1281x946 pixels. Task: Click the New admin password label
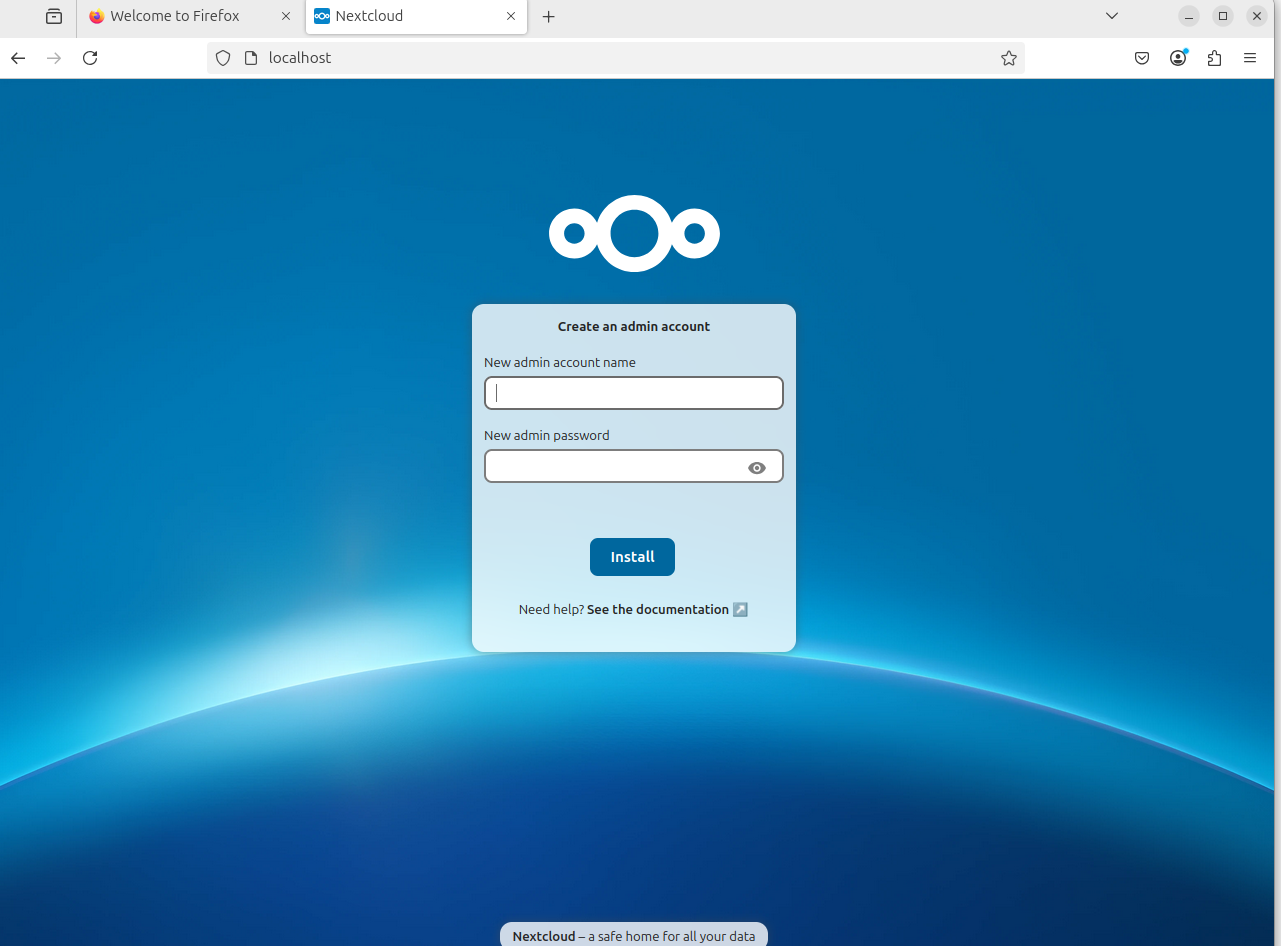[546, 435]
